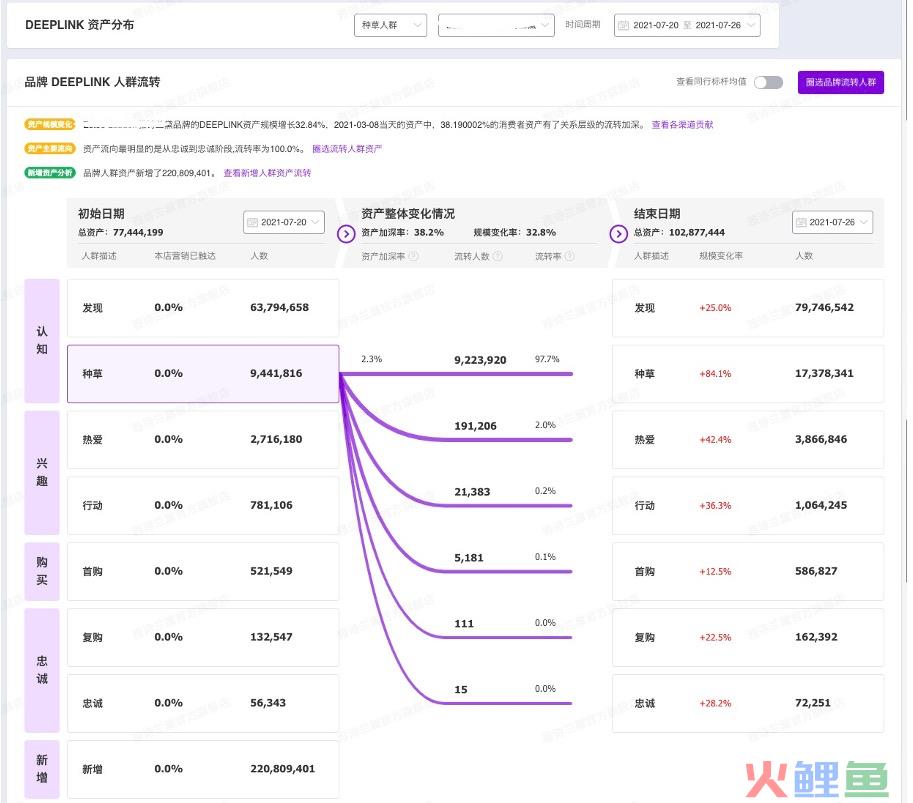Click the 资产加深率 38.2% summary text
Image resolution: width=913 pixels, height=803 pixels.
402,232
